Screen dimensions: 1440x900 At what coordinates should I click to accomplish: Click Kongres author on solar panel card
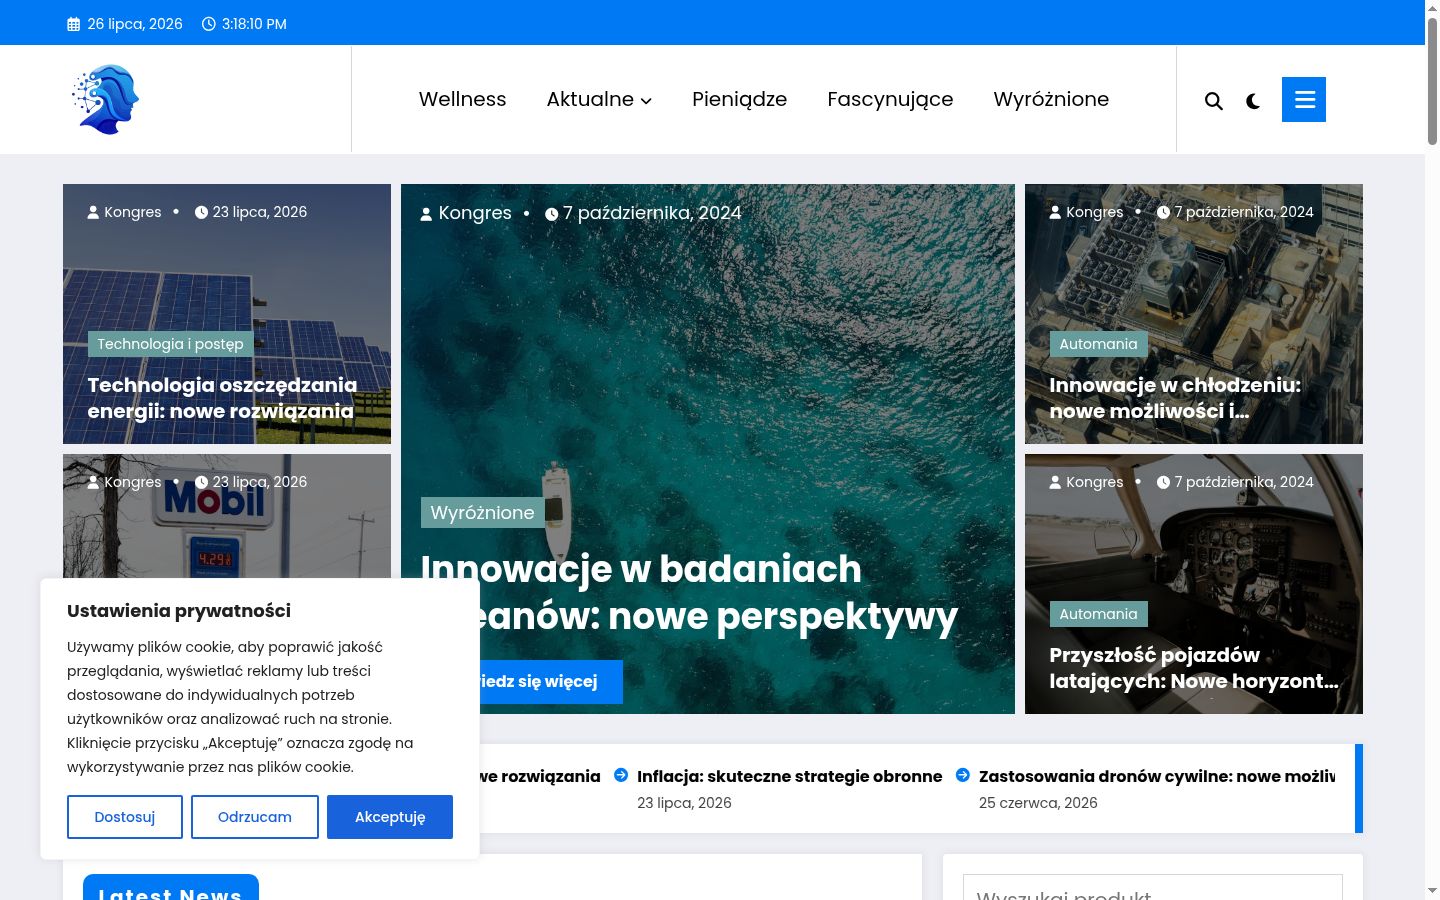[x=133, y=212]
